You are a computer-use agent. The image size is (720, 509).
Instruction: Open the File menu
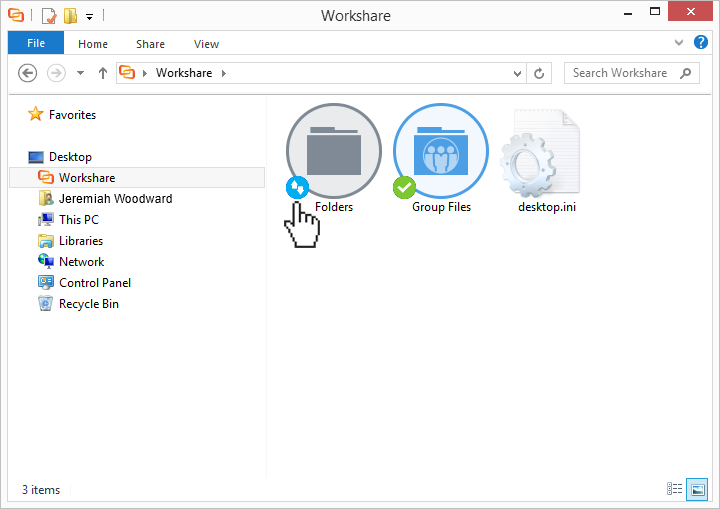(36, 43)
